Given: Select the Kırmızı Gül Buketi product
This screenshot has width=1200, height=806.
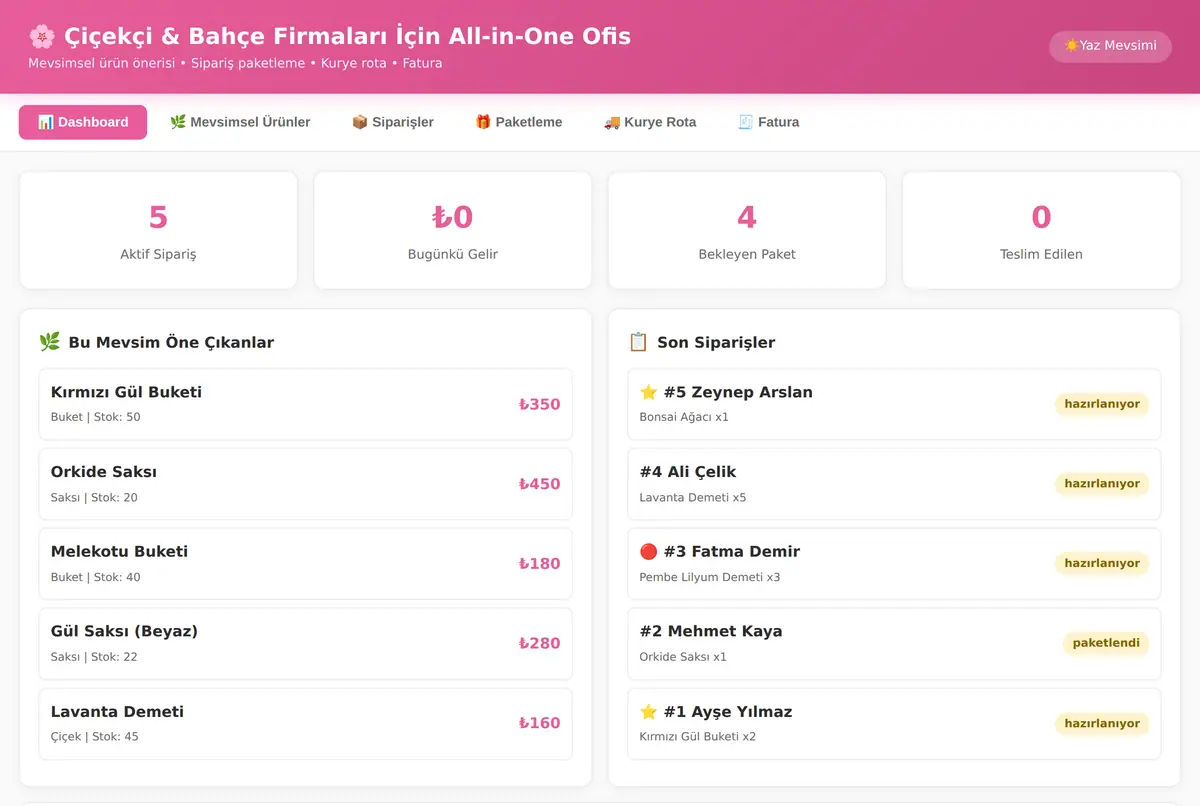Looking at the screenshot, I should pos(306,404).
